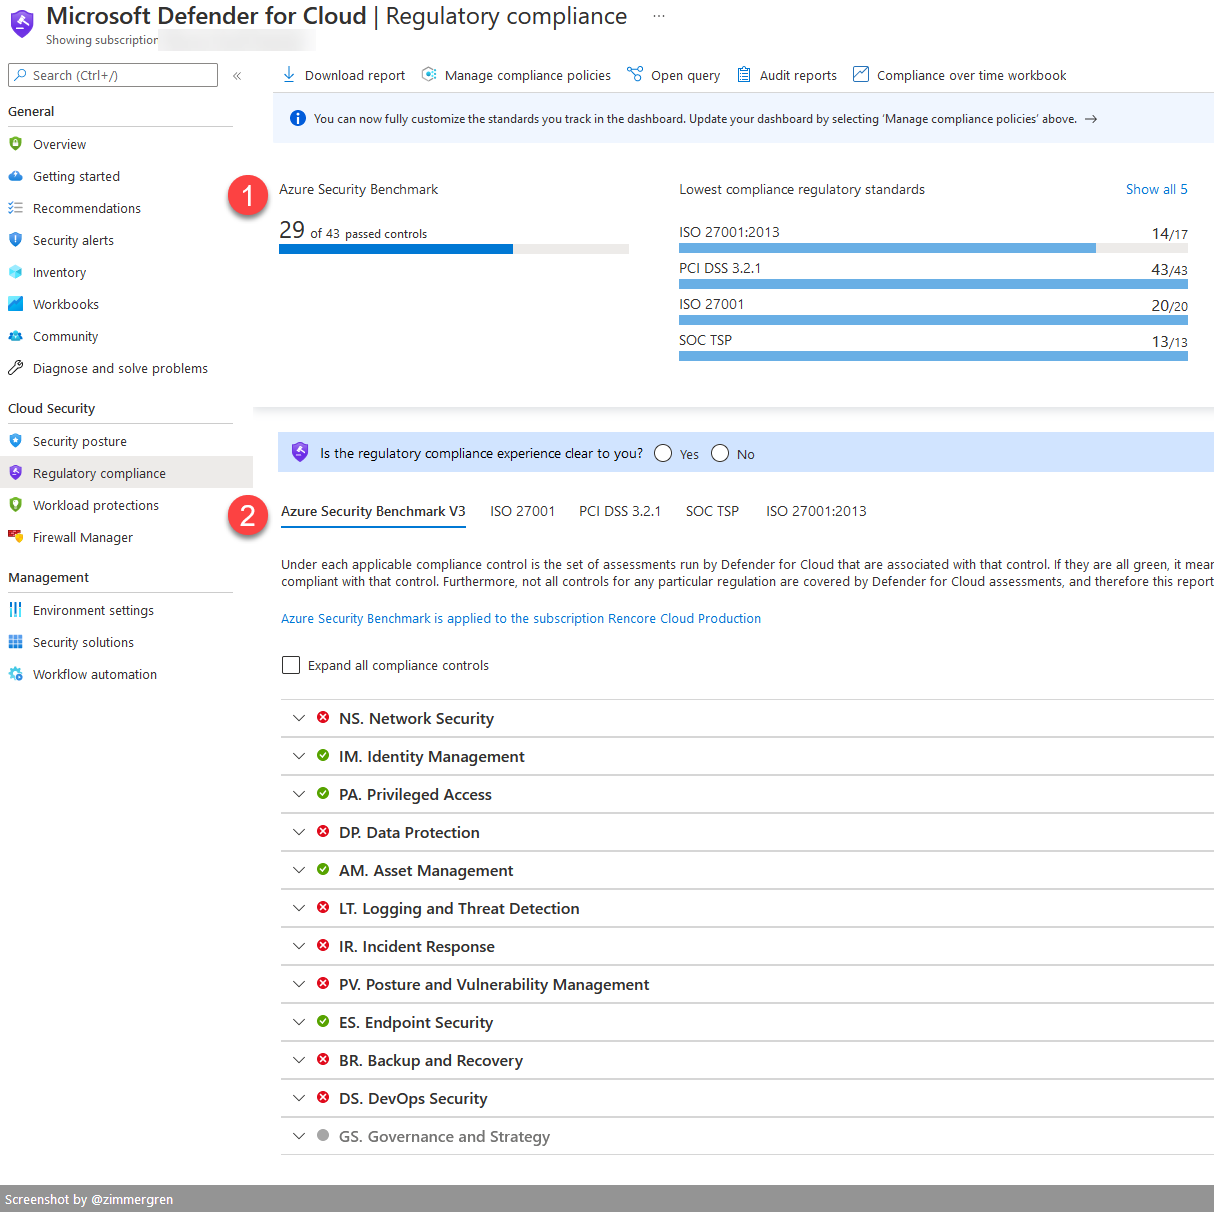Collapse the sidebar with the double chevron
The width and height of the screenshot is (1214, 1212).
[237, 74]
